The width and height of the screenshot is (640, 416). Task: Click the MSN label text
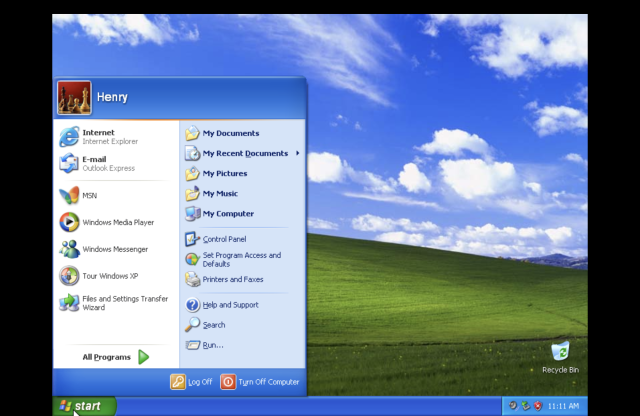tap(90, 196)
